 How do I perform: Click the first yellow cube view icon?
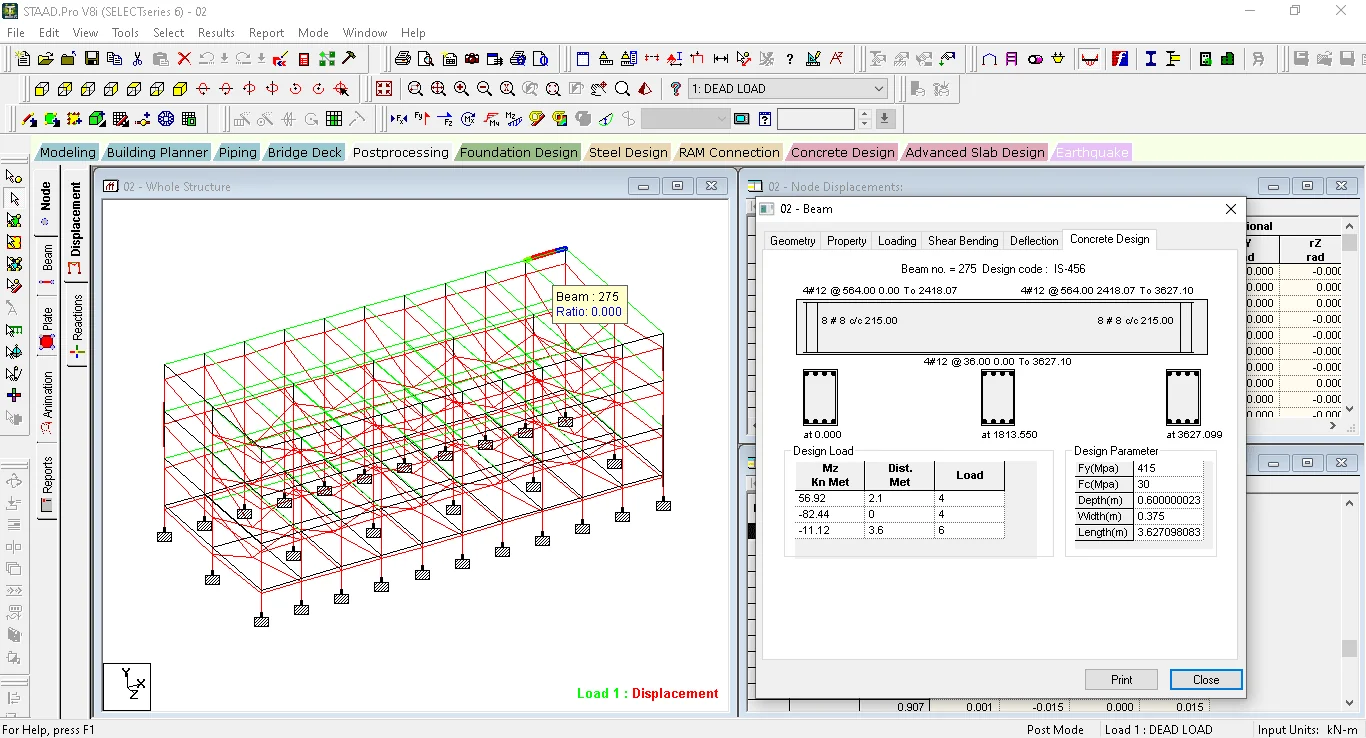41,89
